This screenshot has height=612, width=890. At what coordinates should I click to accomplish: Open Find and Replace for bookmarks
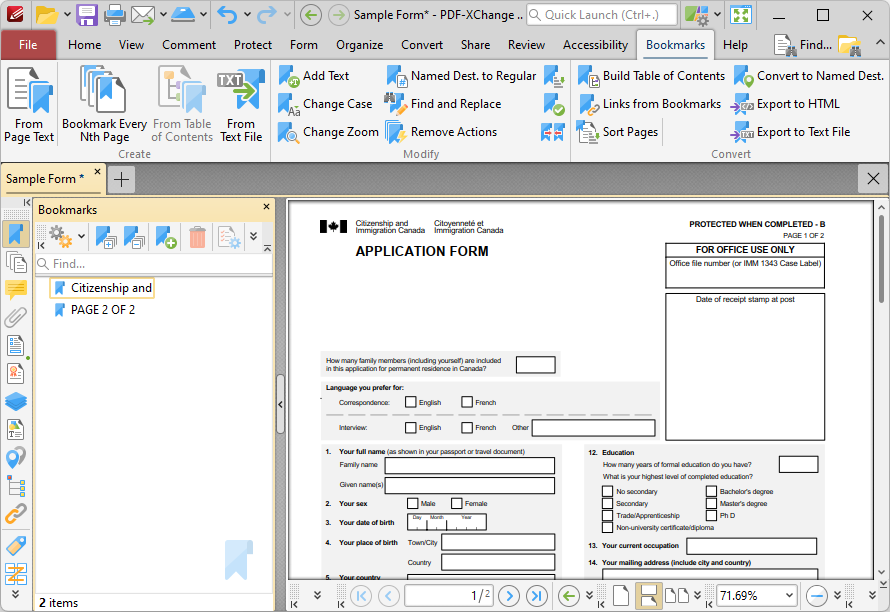[x=443, y=104]
